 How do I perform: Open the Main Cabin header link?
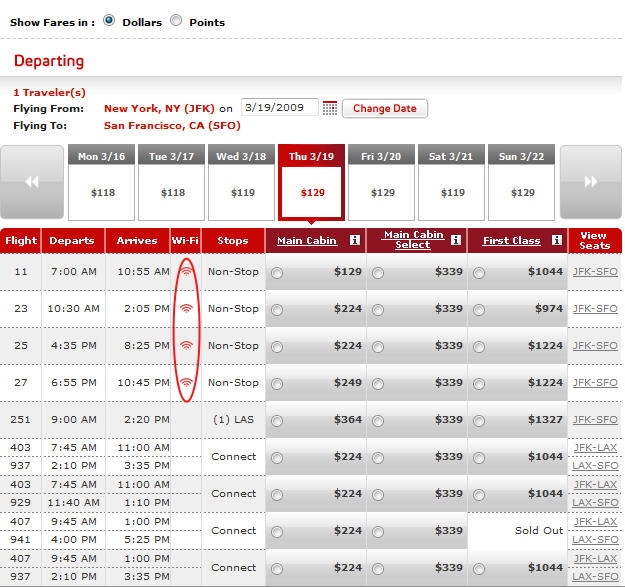click(x=304, y=241)
